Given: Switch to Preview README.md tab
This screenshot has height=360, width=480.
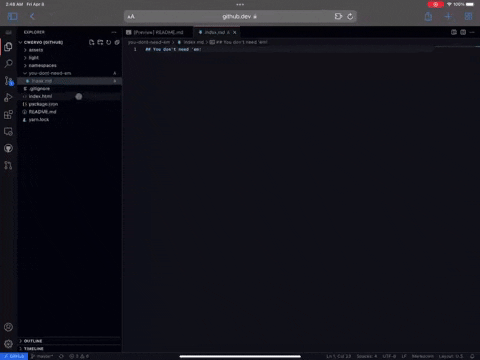Looking at the screenshot, I should point(158,32).
